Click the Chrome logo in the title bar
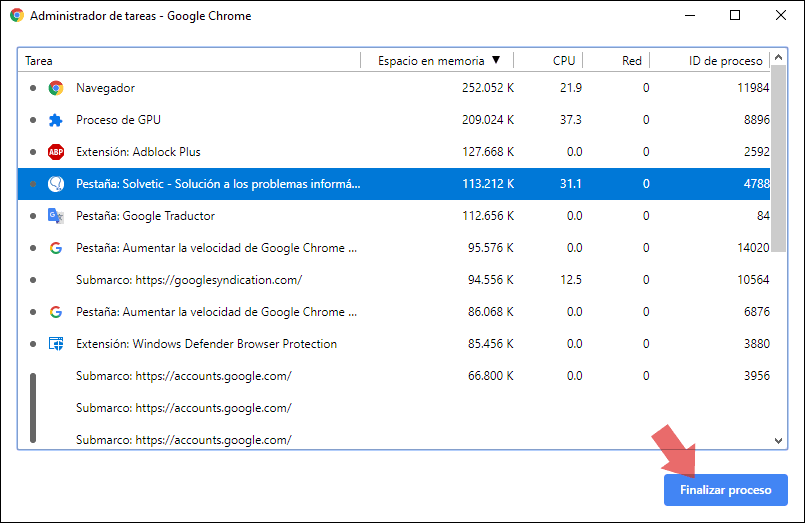805x523 pixels. tap(17, 16)
